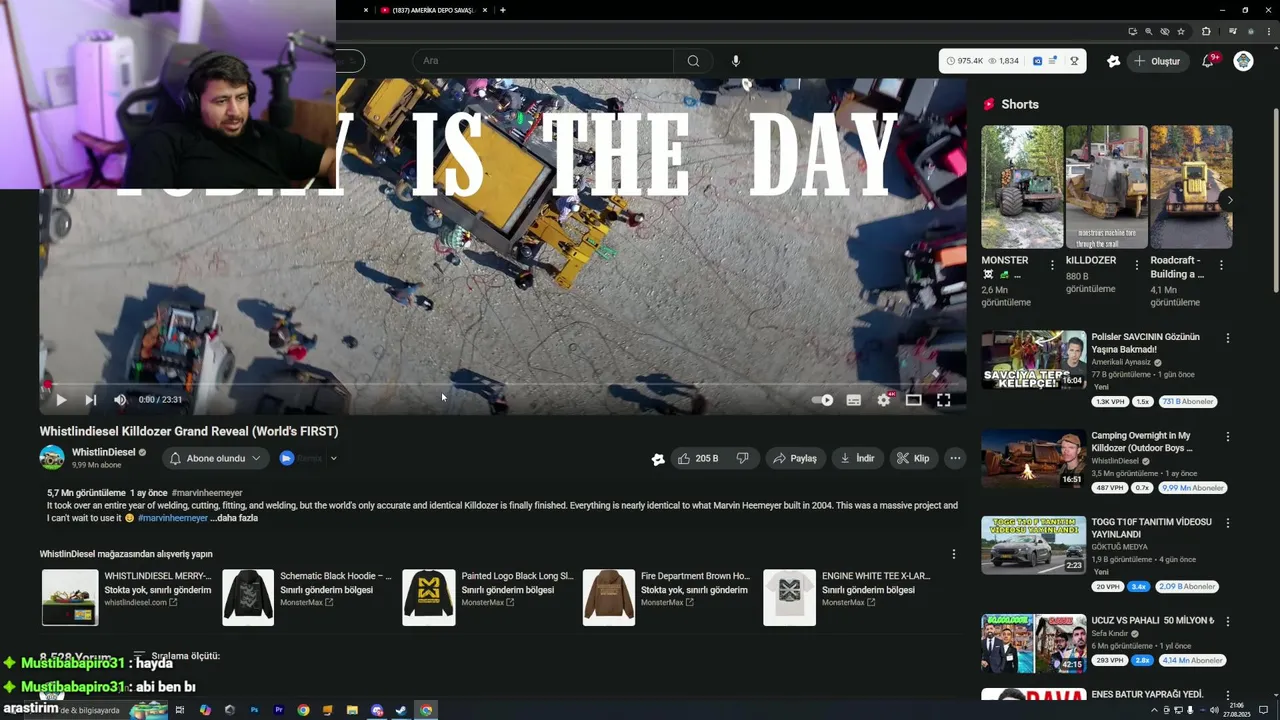Open options for the Camping Overnight video
The image size is (1280, 720).
pos(1228,437)
